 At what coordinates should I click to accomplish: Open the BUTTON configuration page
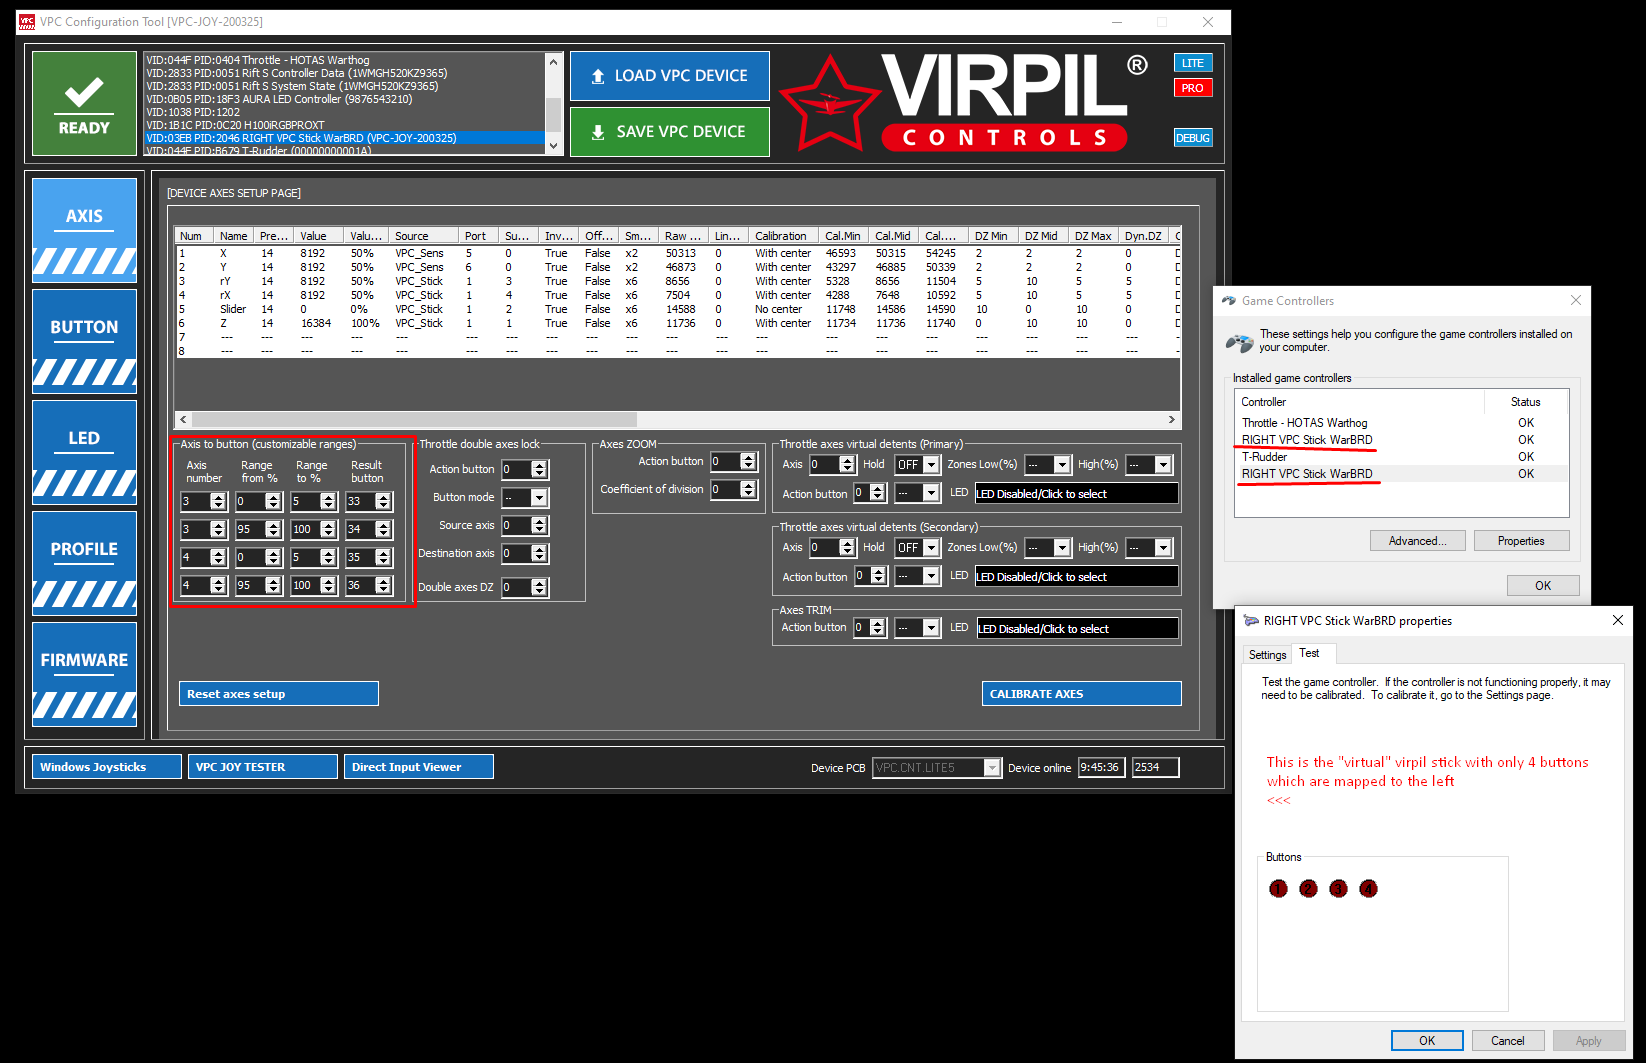84,341
